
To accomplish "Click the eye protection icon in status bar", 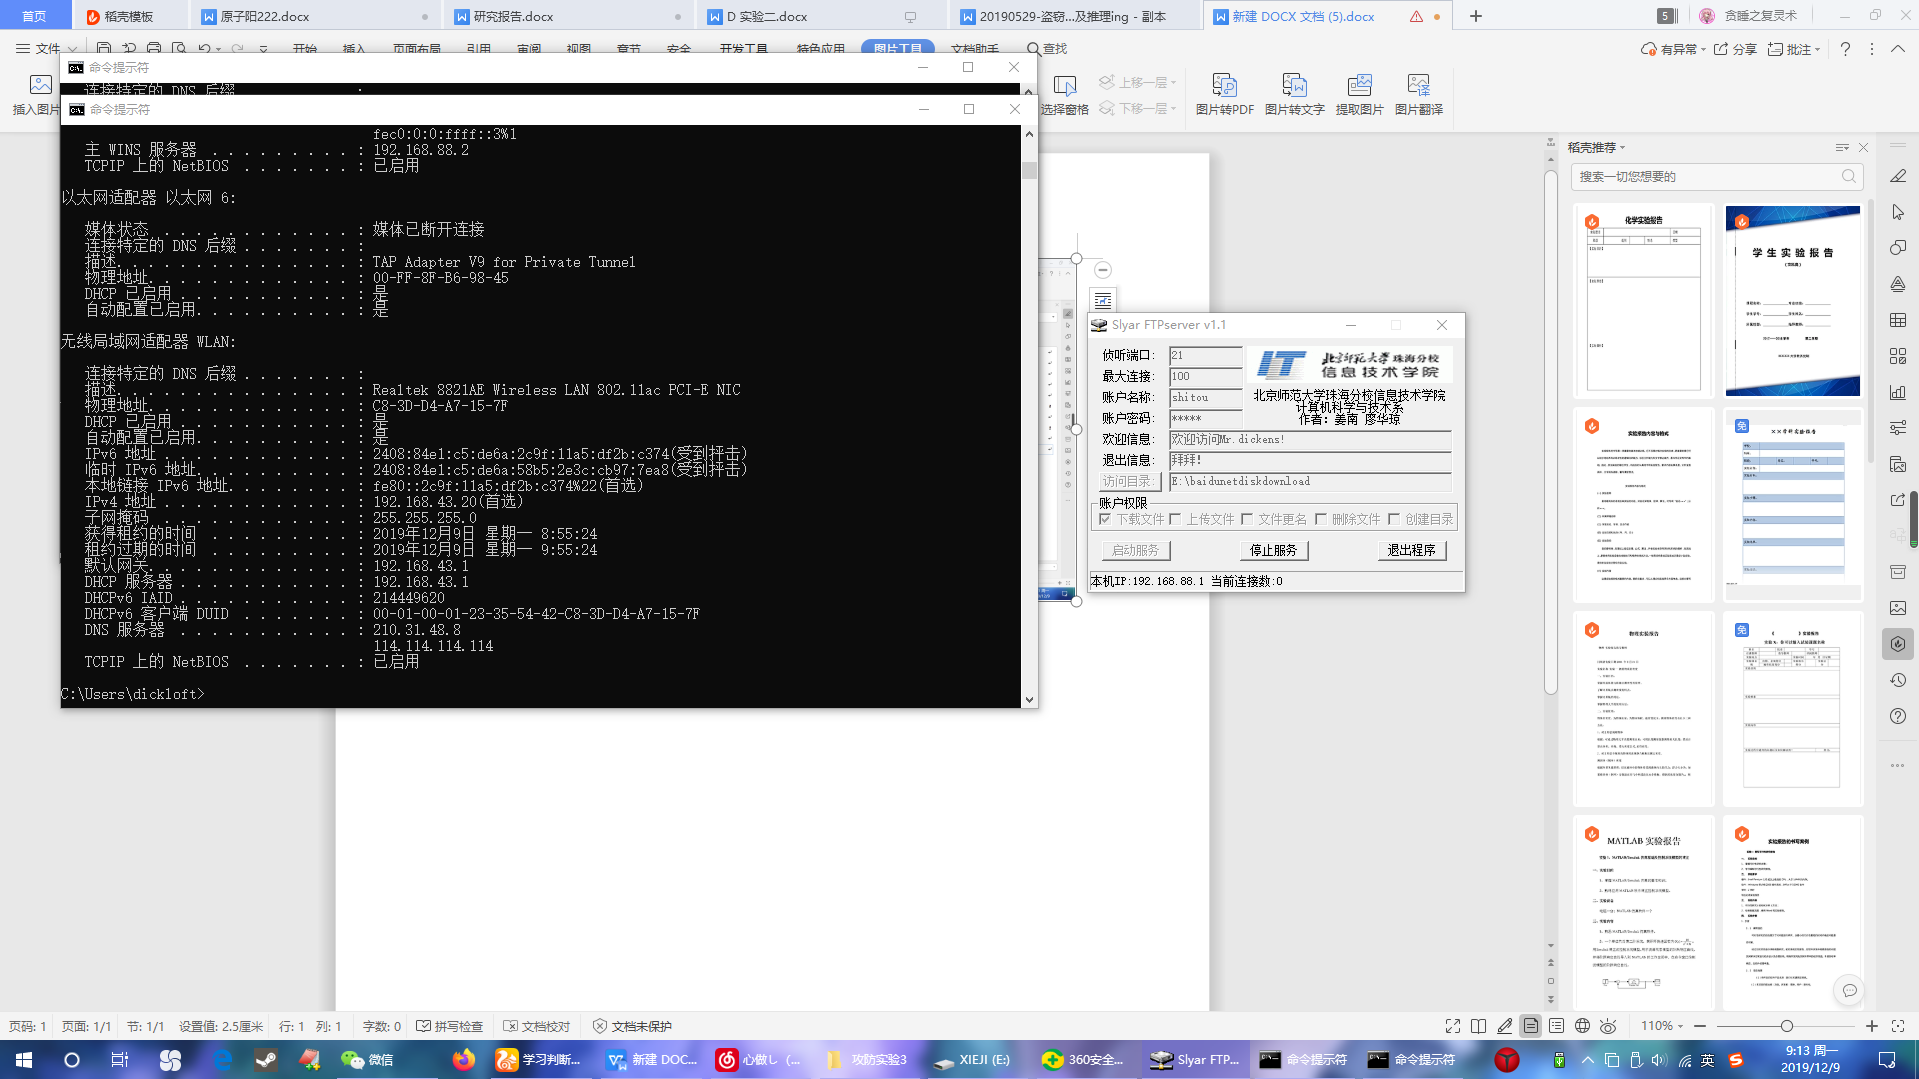I will click(x=1608, y=1026).
